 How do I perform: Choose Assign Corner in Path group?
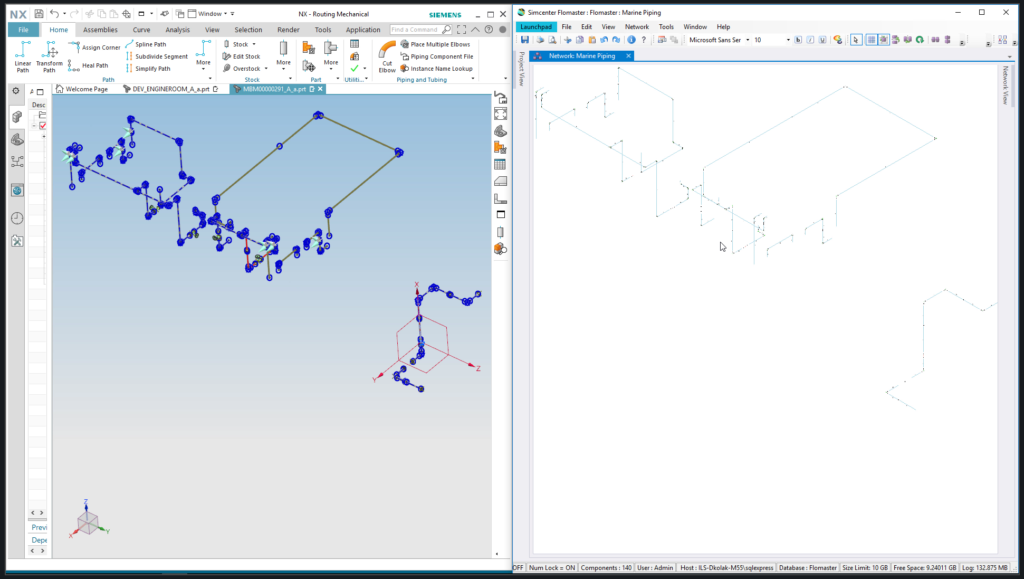(x=97, y=47)
